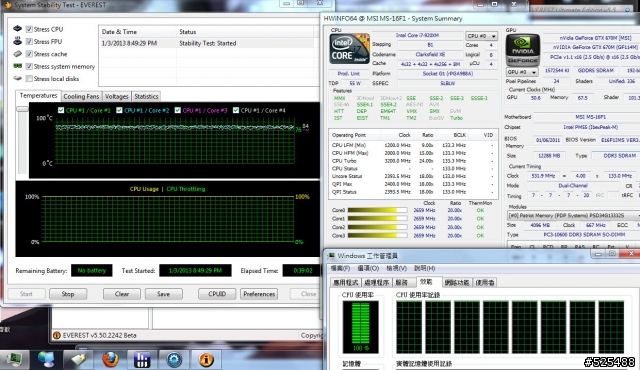This screenshot has width=640, height=370.
Task: Click the FPU icon beside Stress FPU
Action: (x=17, y=41)
